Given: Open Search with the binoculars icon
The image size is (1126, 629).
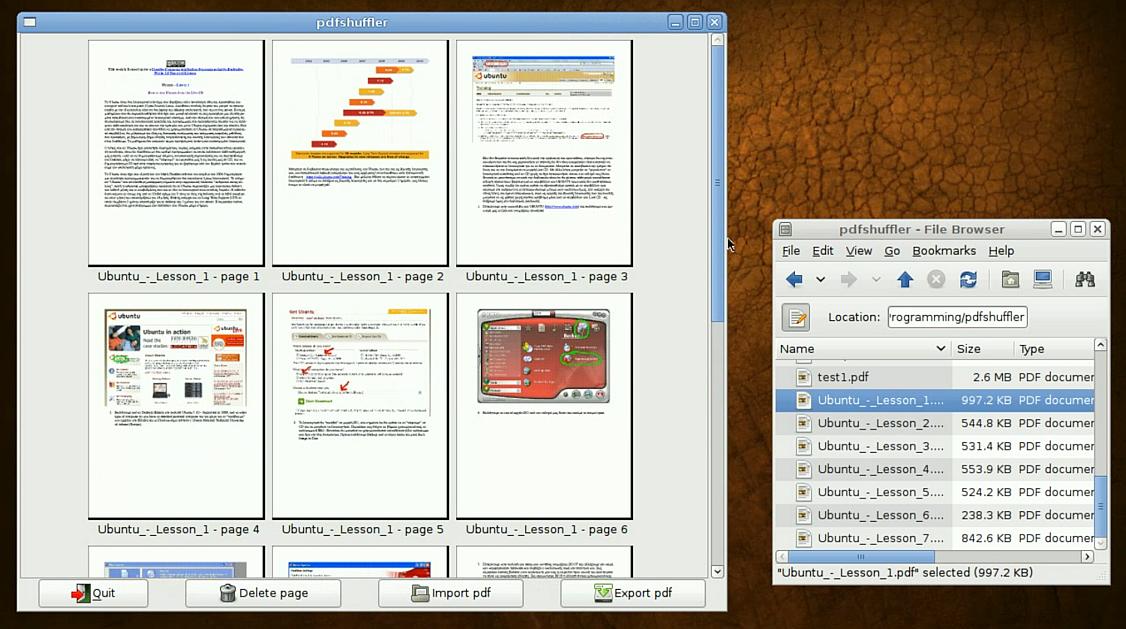Looking at the screenshot, I should 1084,279.
